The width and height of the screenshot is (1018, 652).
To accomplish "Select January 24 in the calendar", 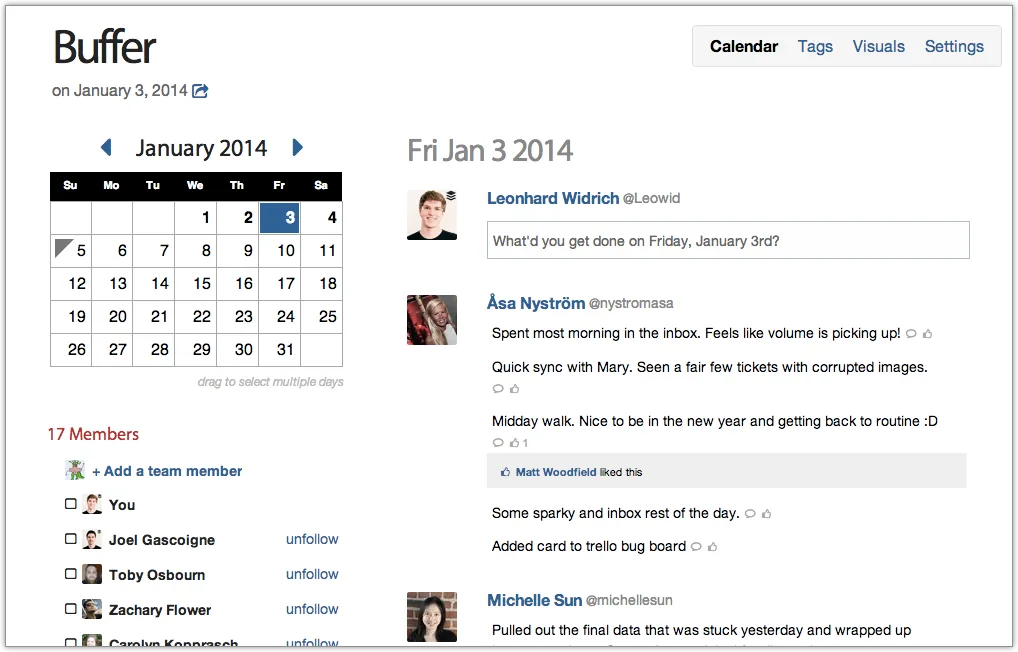I will point(280,317).
